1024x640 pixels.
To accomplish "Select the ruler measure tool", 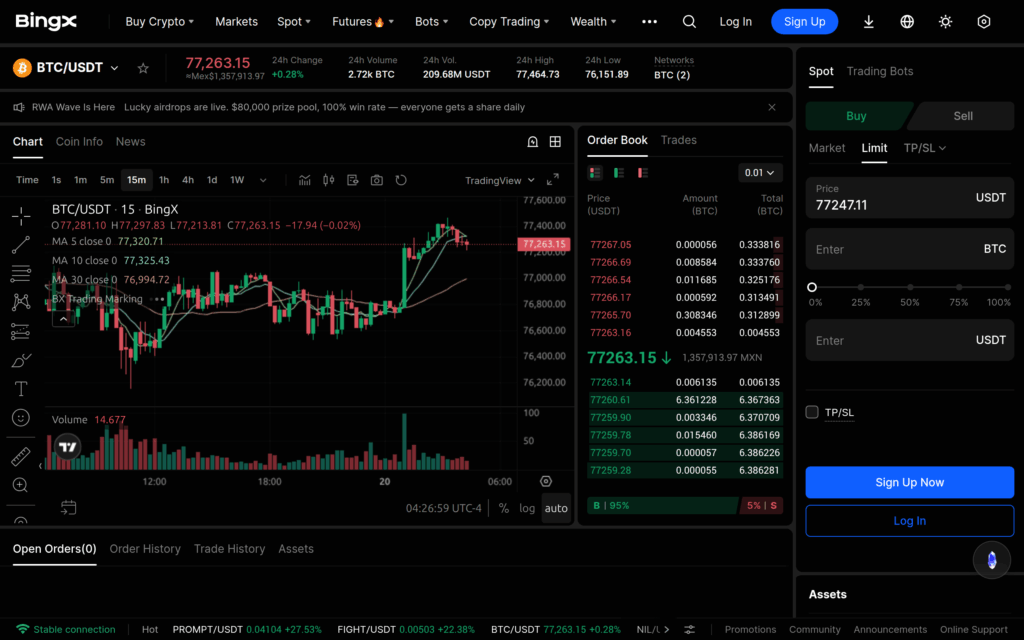I will coord(21,456).
